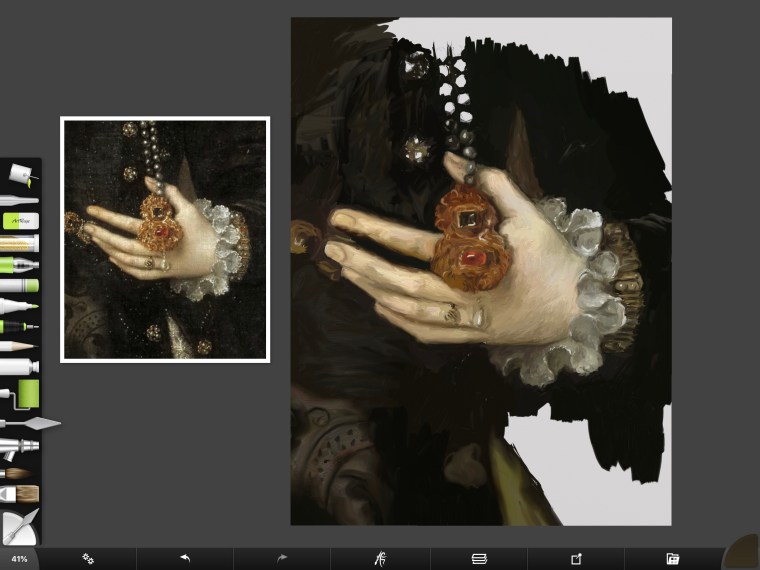760x570 pixels.
Task: Pick the gray tapered color sampler tool
Action: coord(18,200)
